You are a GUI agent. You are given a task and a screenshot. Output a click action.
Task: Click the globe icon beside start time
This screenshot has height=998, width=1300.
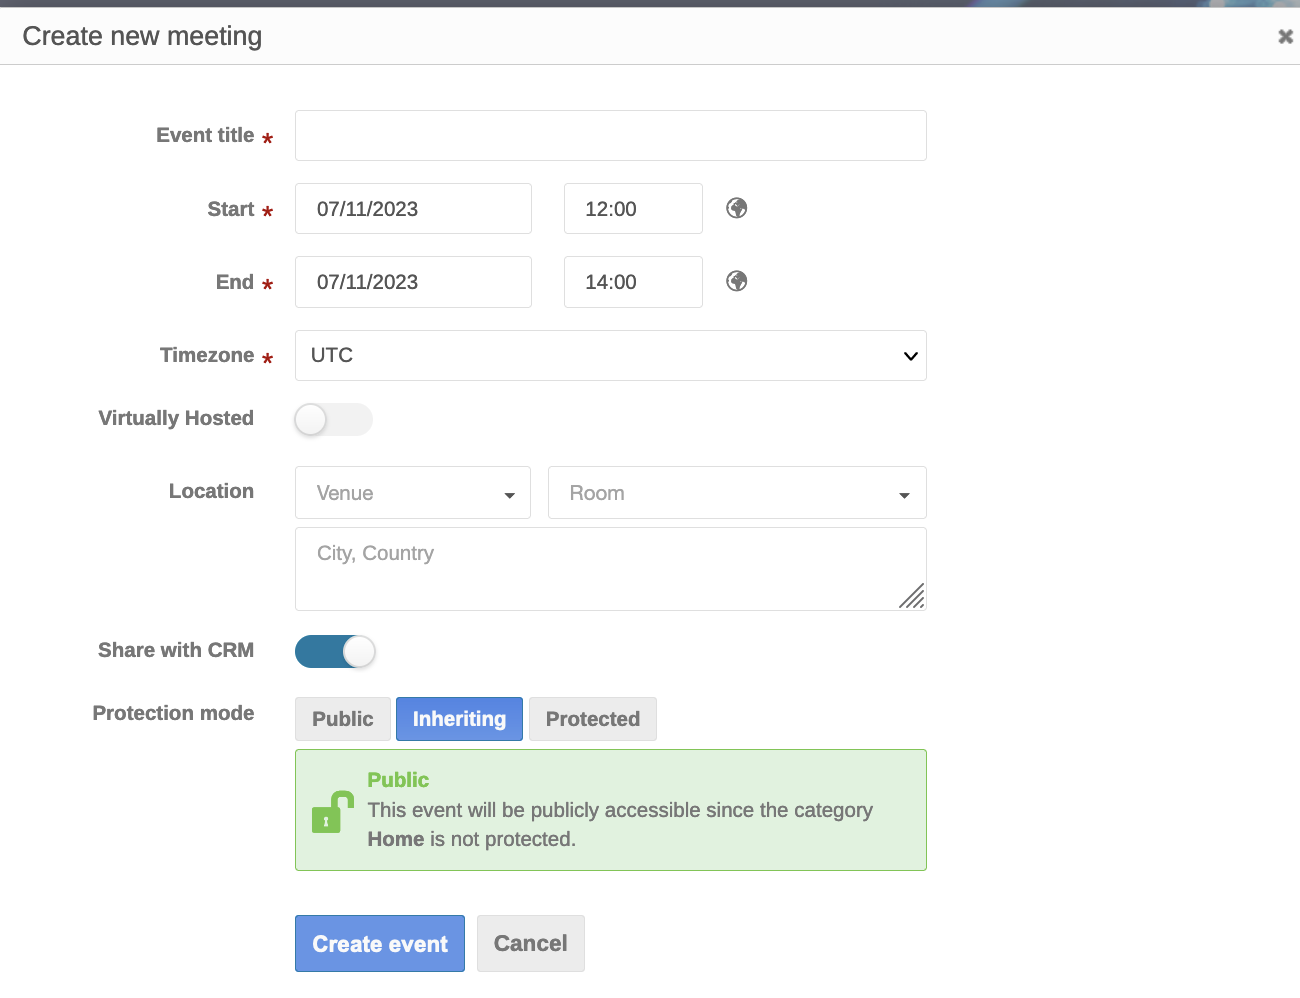point(737,208)
